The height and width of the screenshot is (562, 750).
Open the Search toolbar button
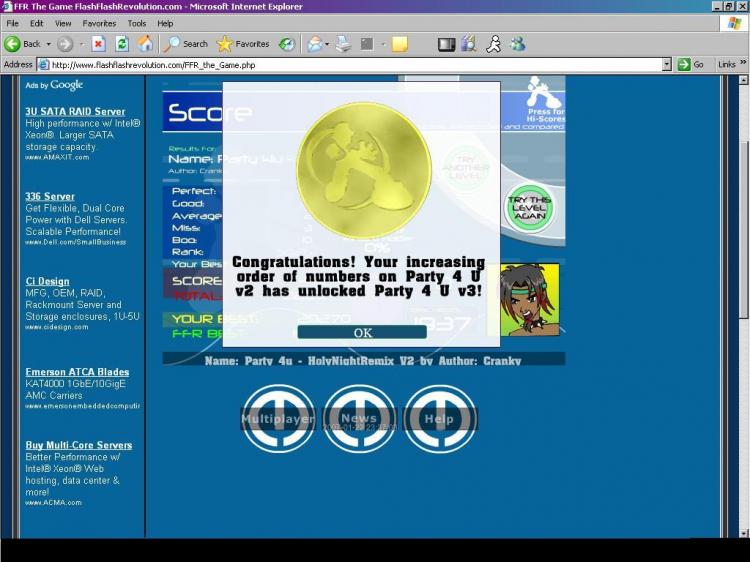[x=186, y=44]
